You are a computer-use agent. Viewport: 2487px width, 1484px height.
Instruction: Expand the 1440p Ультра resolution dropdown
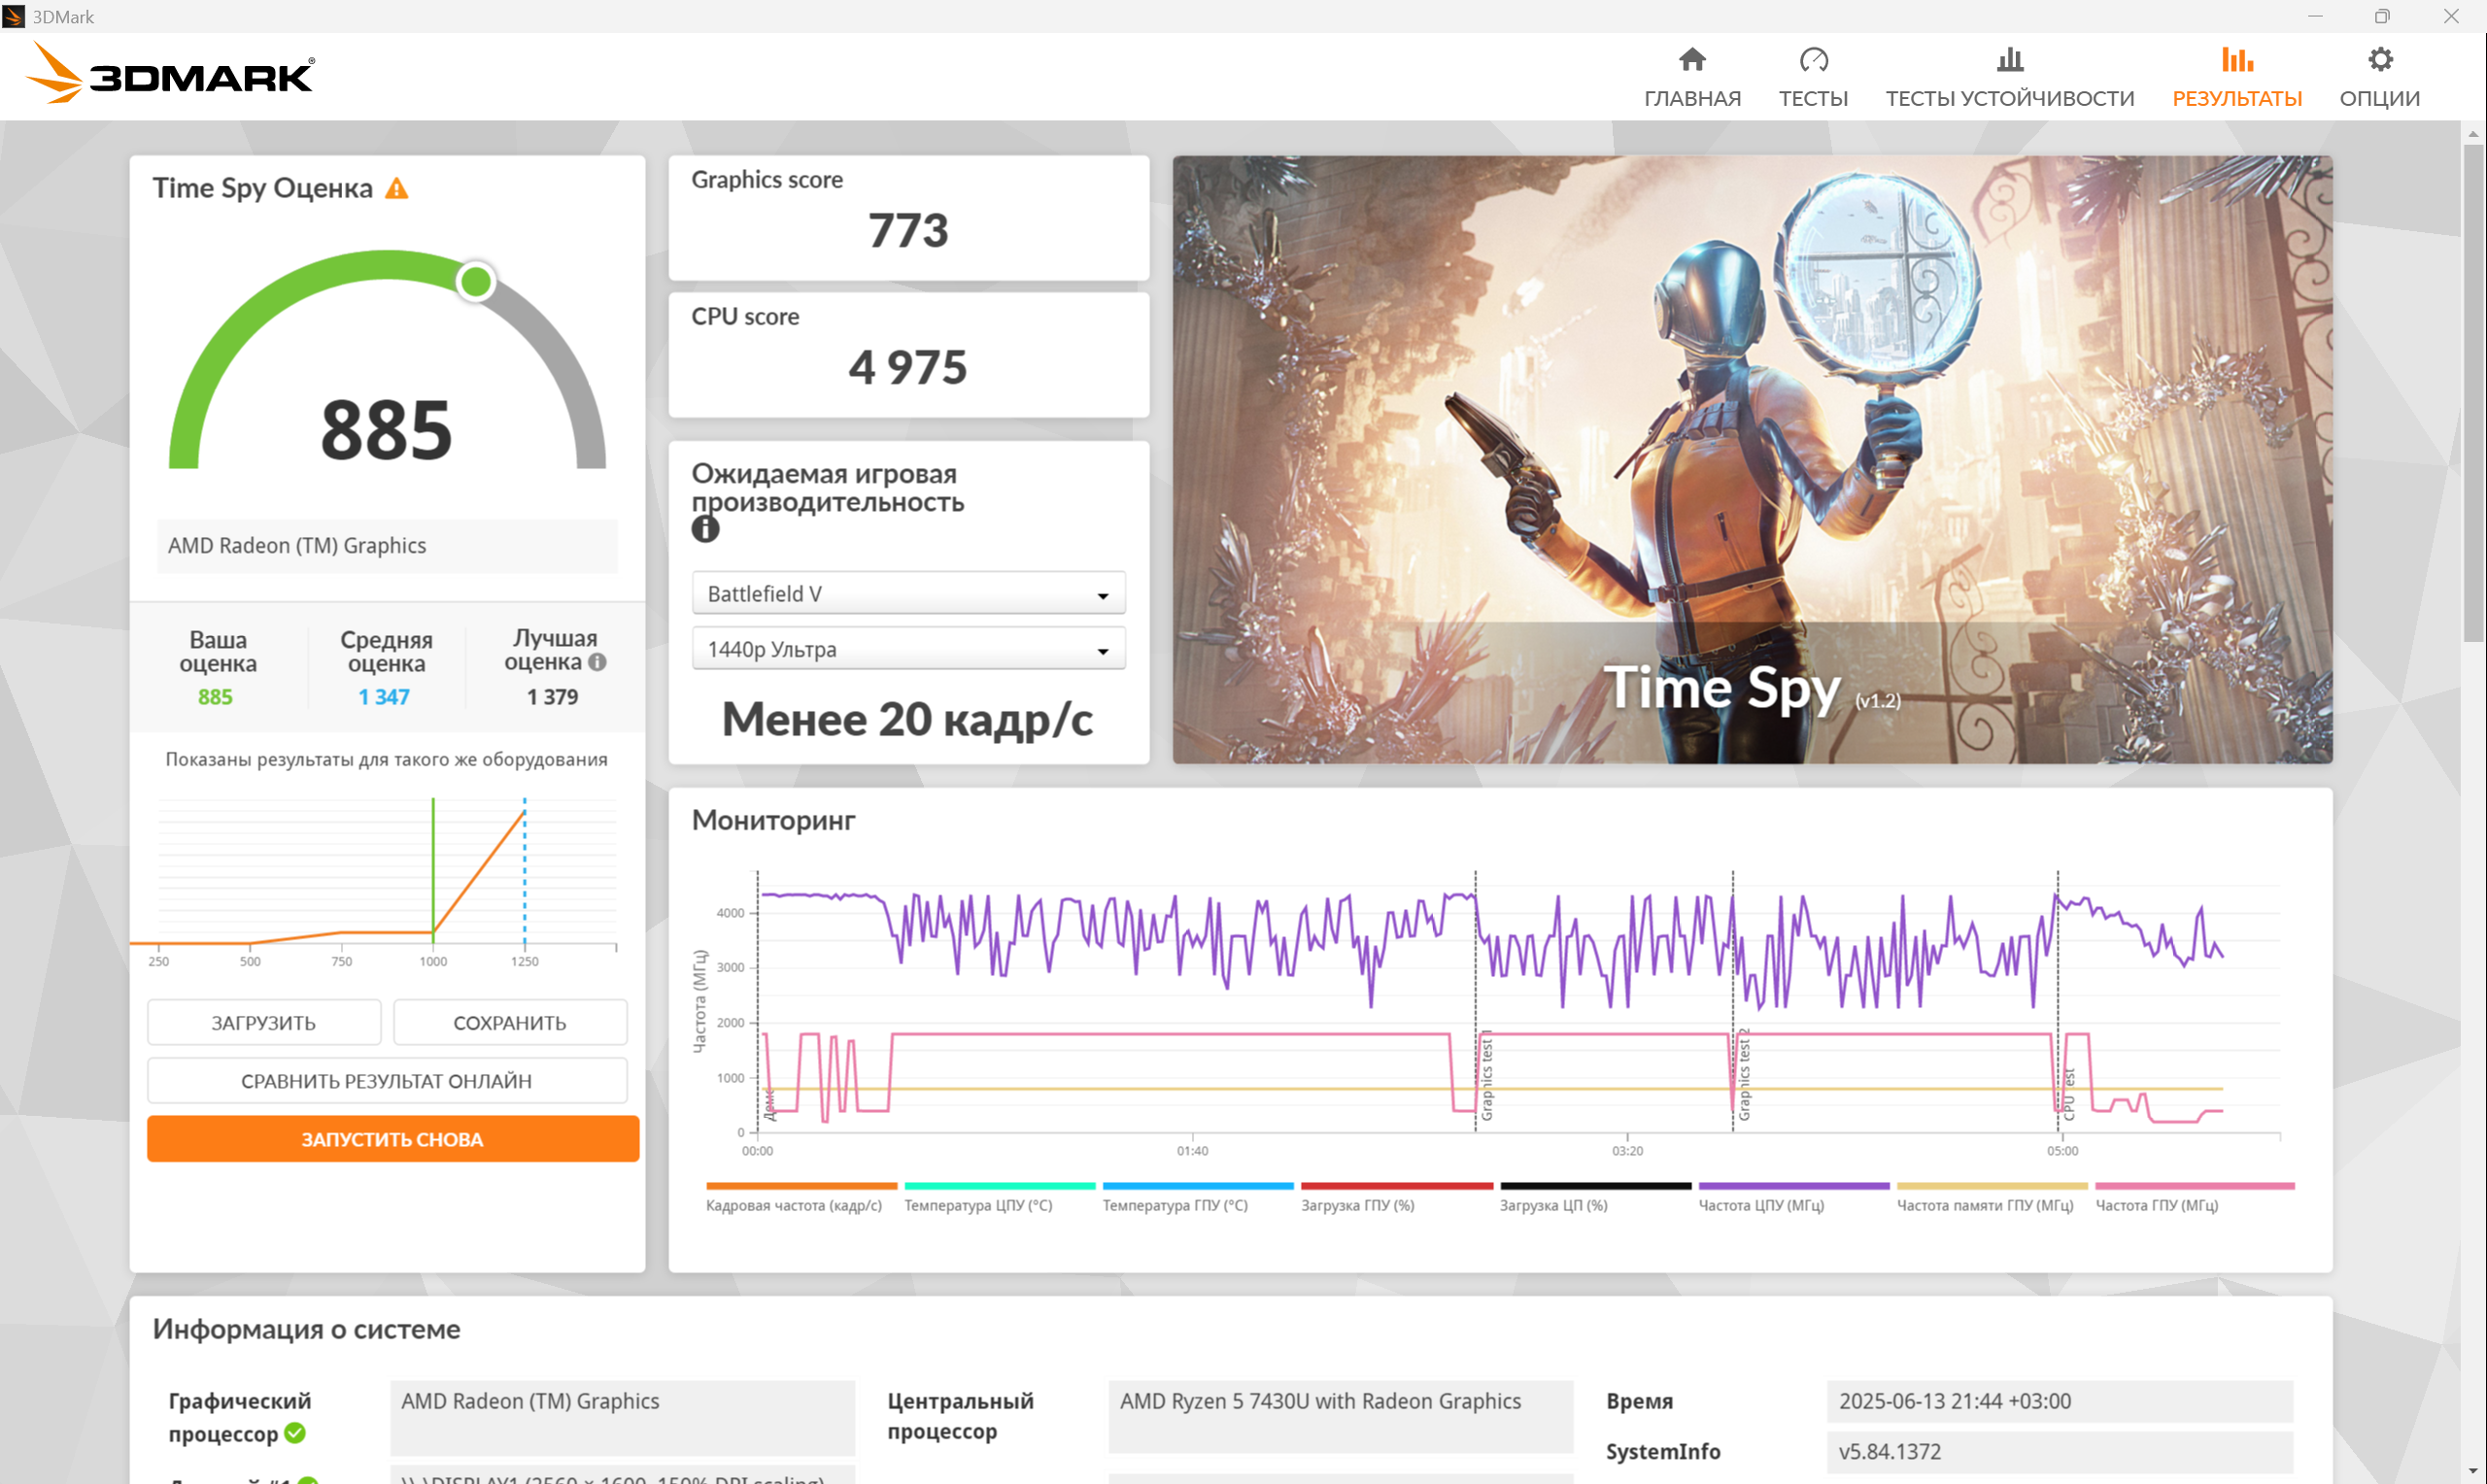coord(908,649)
